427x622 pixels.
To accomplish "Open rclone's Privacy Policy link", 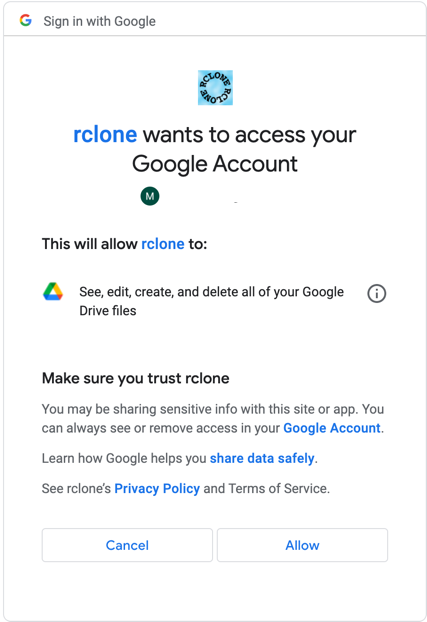I will [157, 488].
